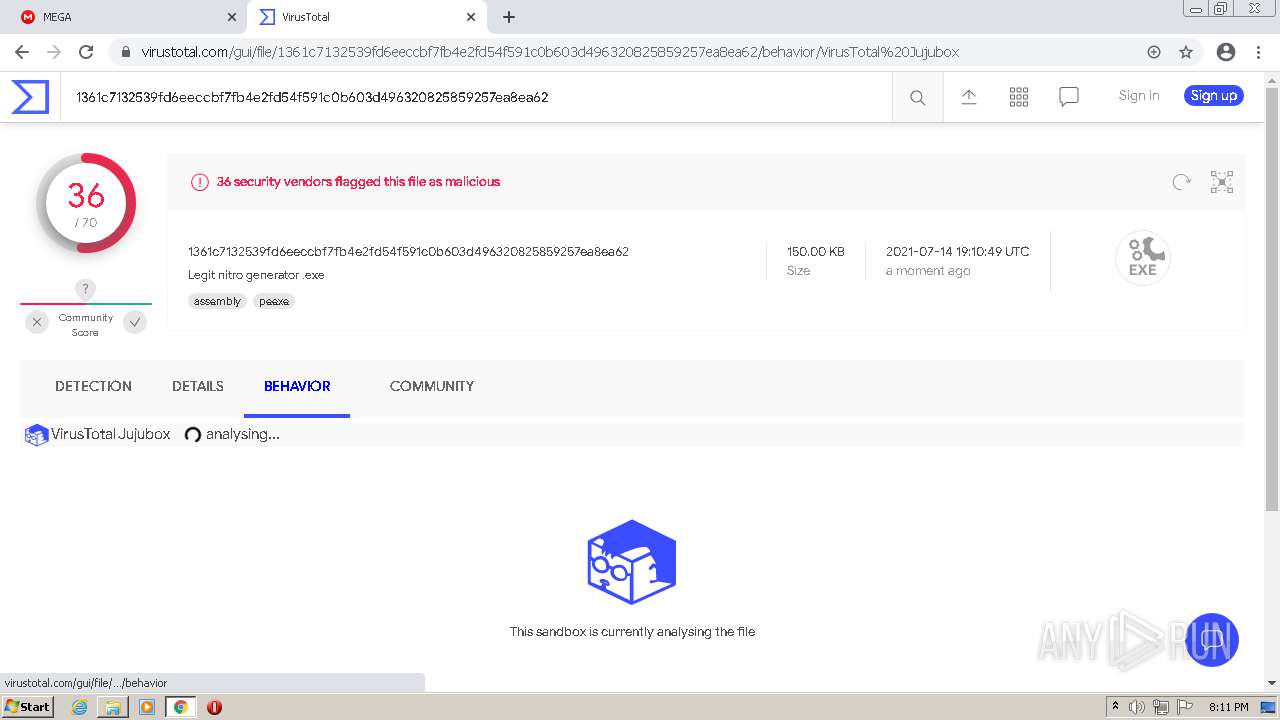
Task: Click the upload file icon
Action: click(968, 97)
